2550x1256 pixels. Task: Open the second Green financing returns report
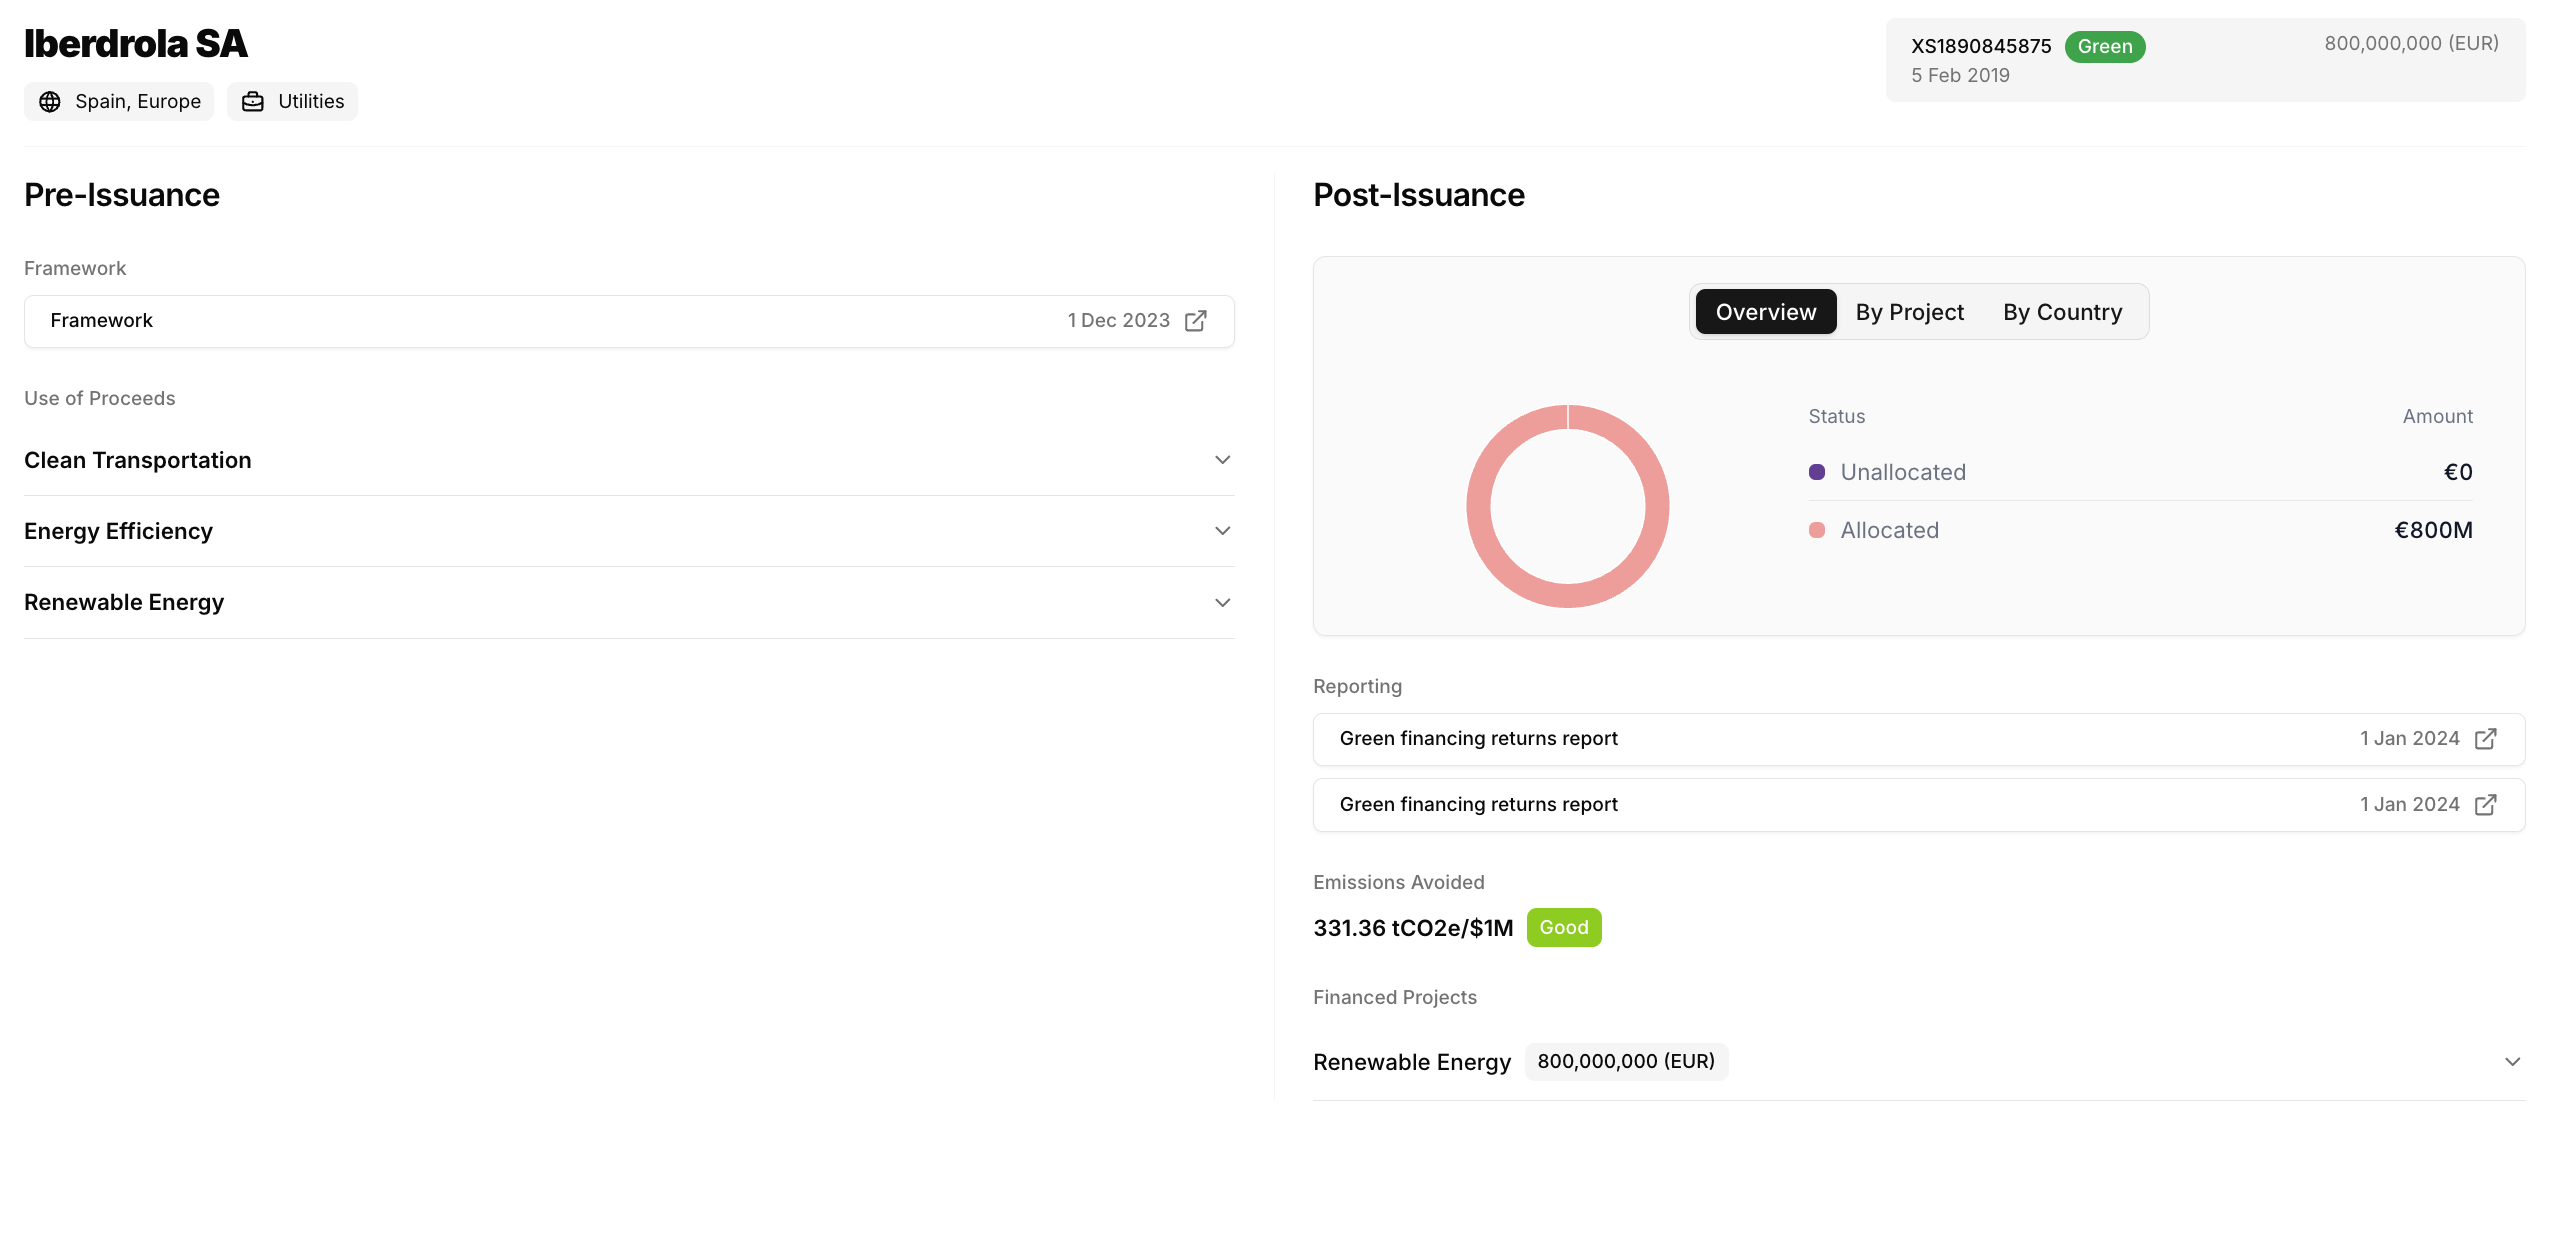(x=1918, y=805)
